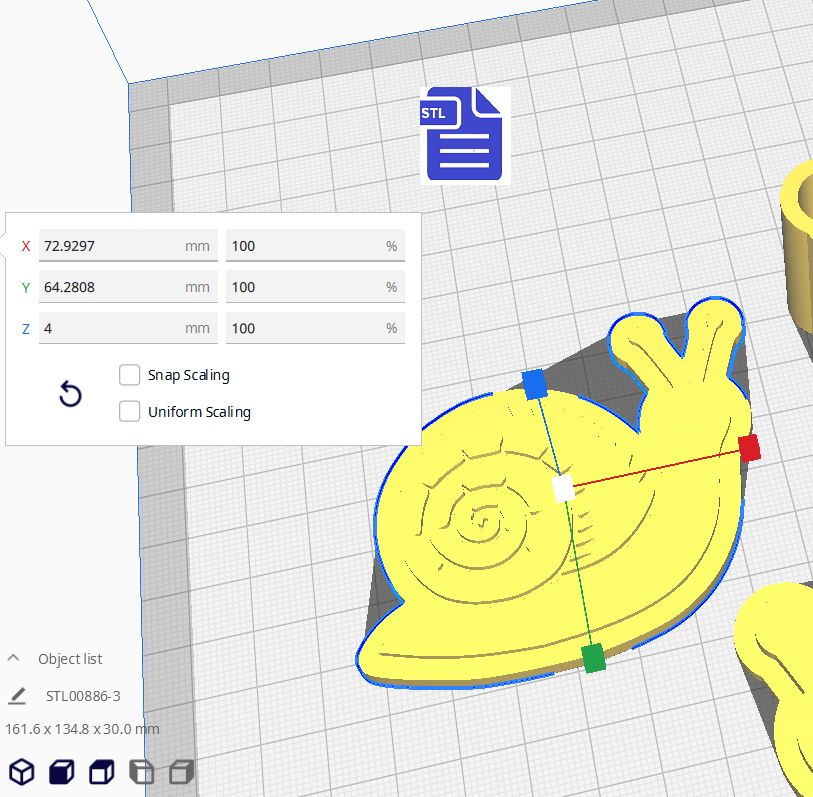Click the X percentage field showing 100
Image resolution: width=813 pixels, height=797 pixels.
click(315, 245)
